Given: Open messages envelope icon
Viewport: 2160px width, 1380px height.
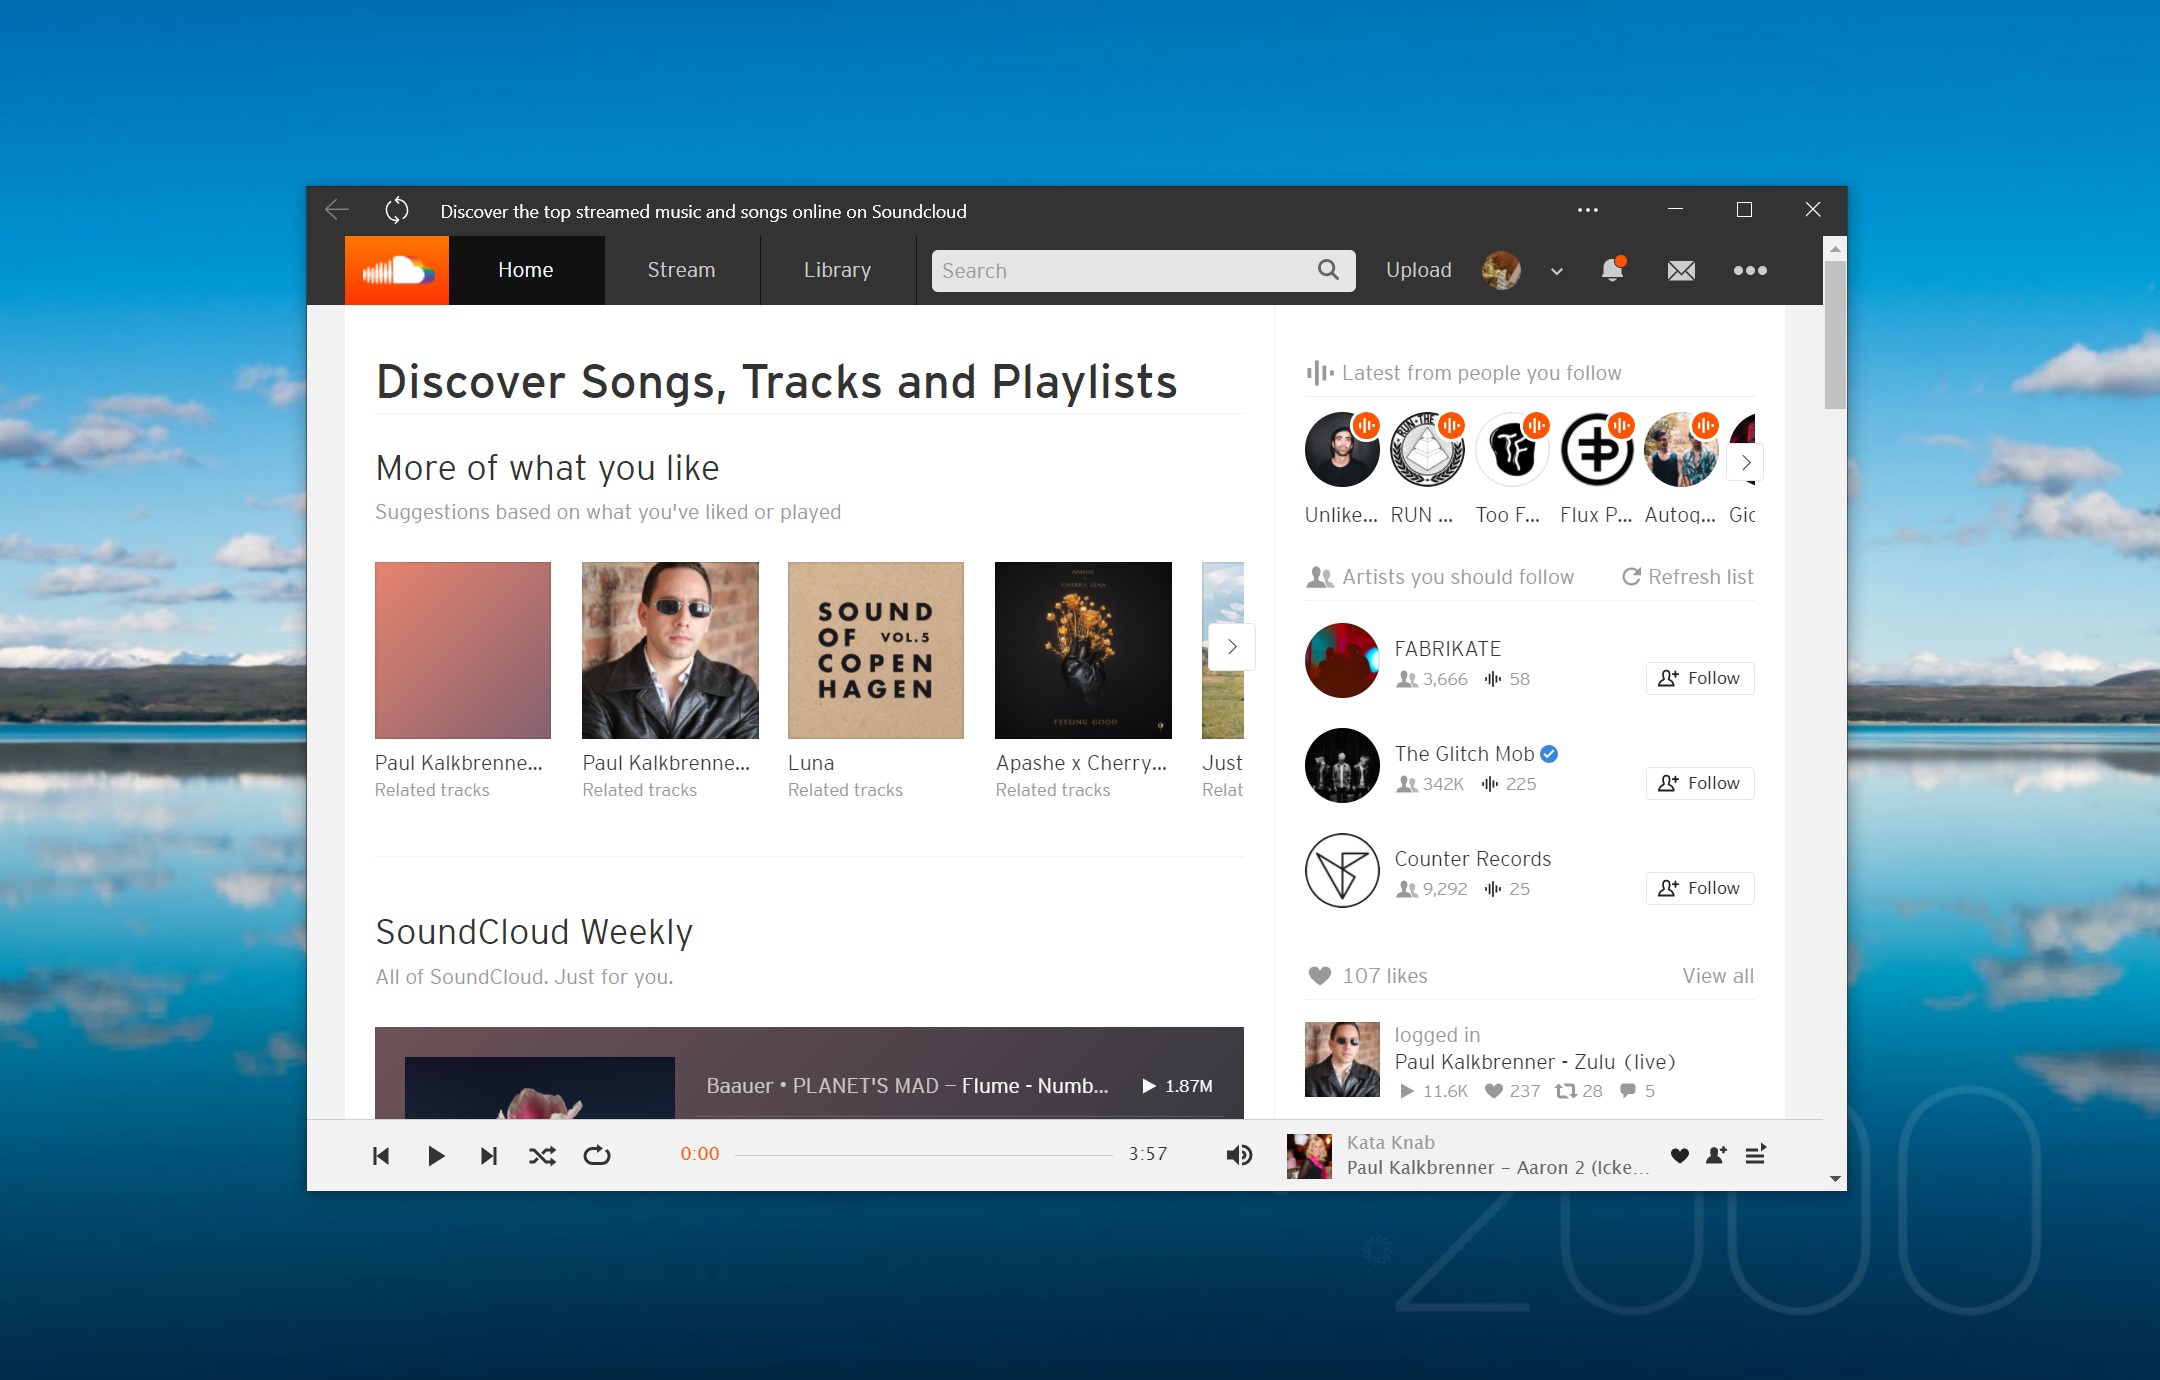Looking at the screenshot, I should pos(1681,270).
